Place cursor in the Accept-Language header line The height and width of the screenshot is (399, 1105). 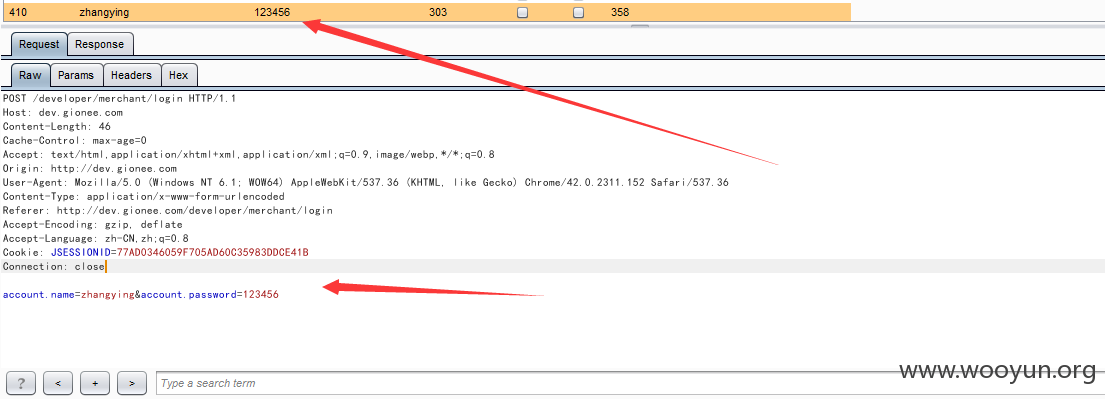coord(96,239)
